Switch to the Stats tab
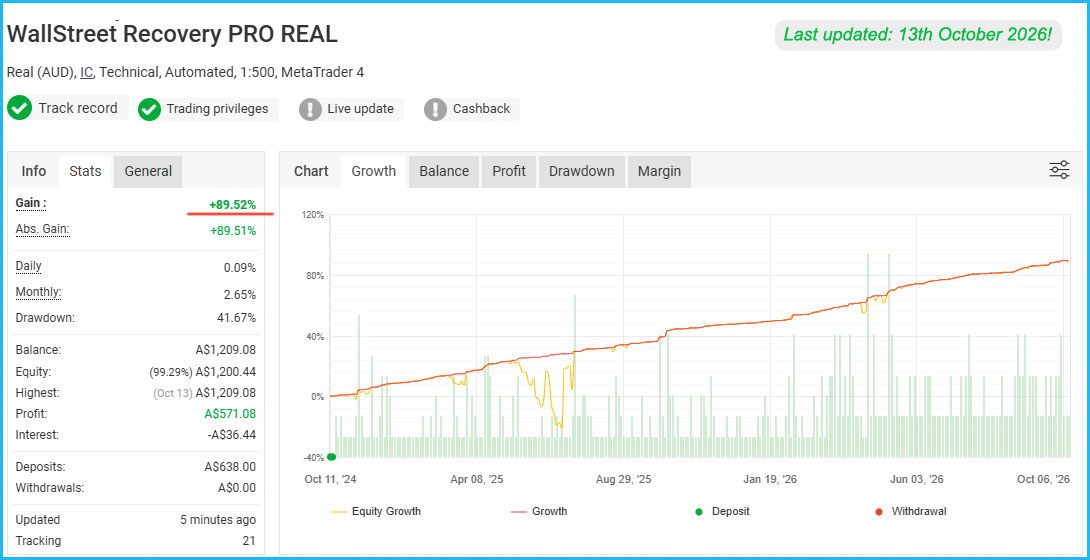Viewport: 1090px width, 560px height. 86,171
